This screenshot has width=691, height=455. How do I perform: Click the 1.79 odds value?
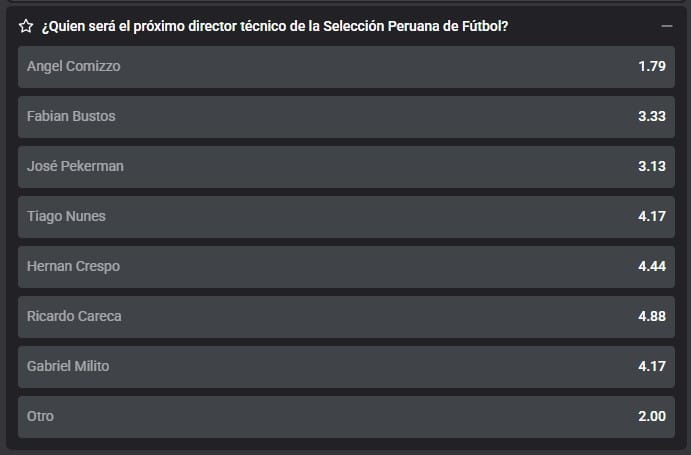[652, 66]
